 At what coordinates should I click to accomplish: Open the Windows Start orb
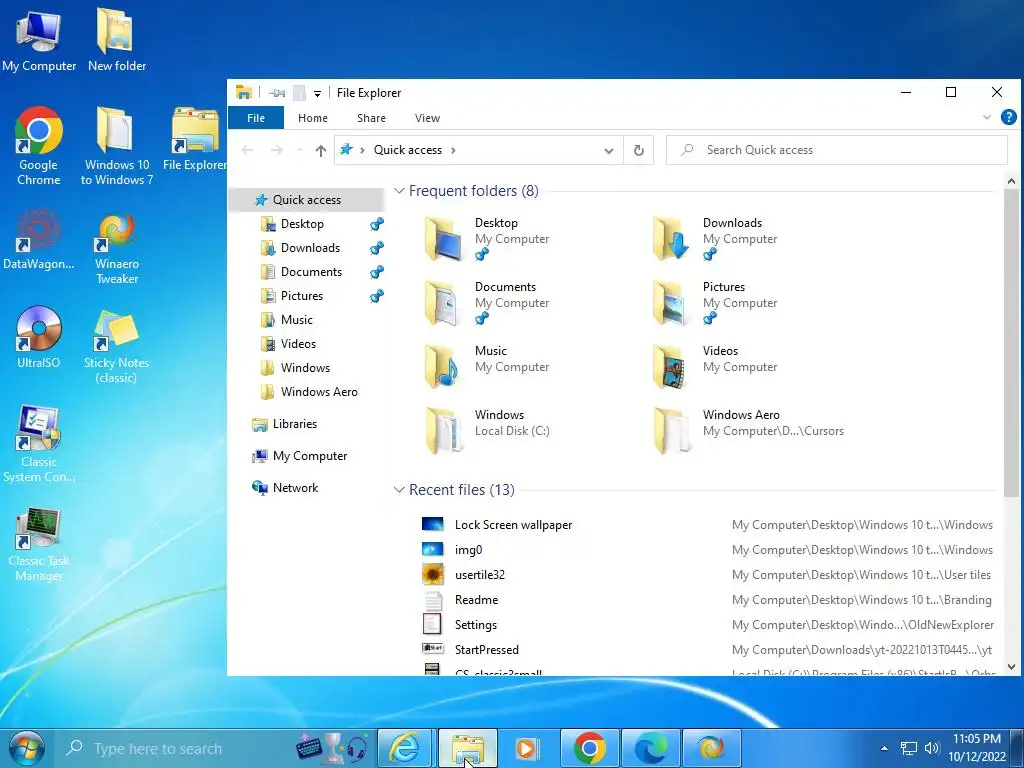coord(27,748)
